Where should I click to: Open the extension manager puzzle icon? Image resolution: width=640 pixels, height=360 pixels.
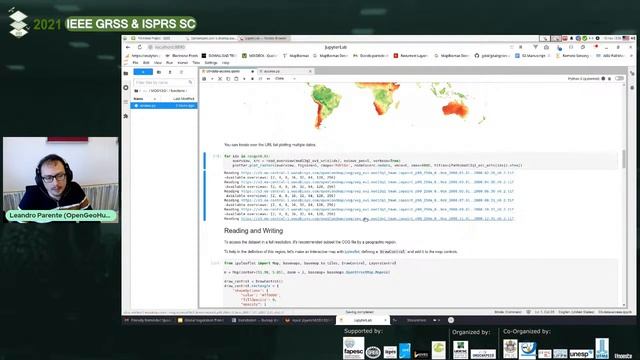[126, 116]
